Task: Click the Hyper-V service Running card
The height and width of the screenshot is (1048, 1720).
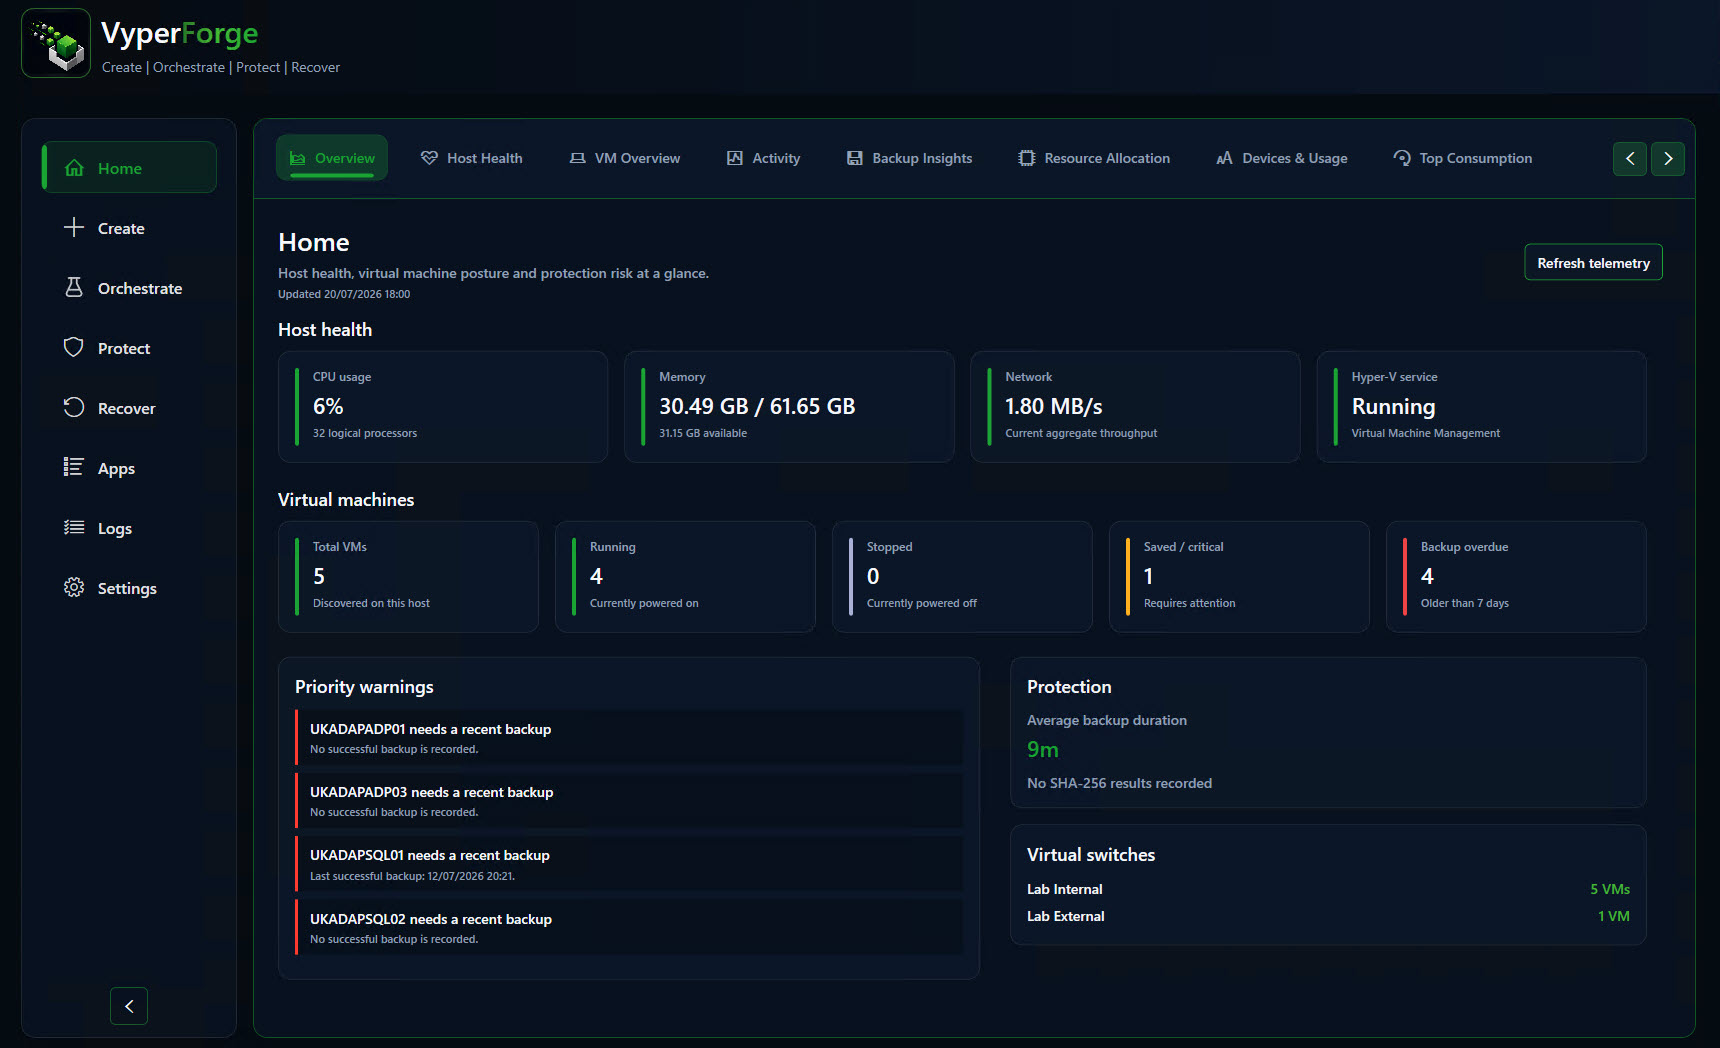Action: (x=1481, y=406)
